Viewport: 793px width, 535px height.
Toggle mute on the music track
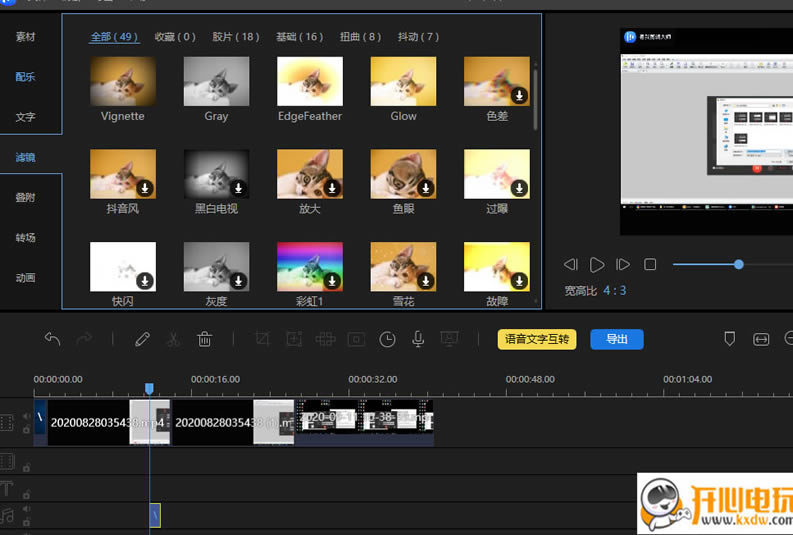[x=26, y=509]
